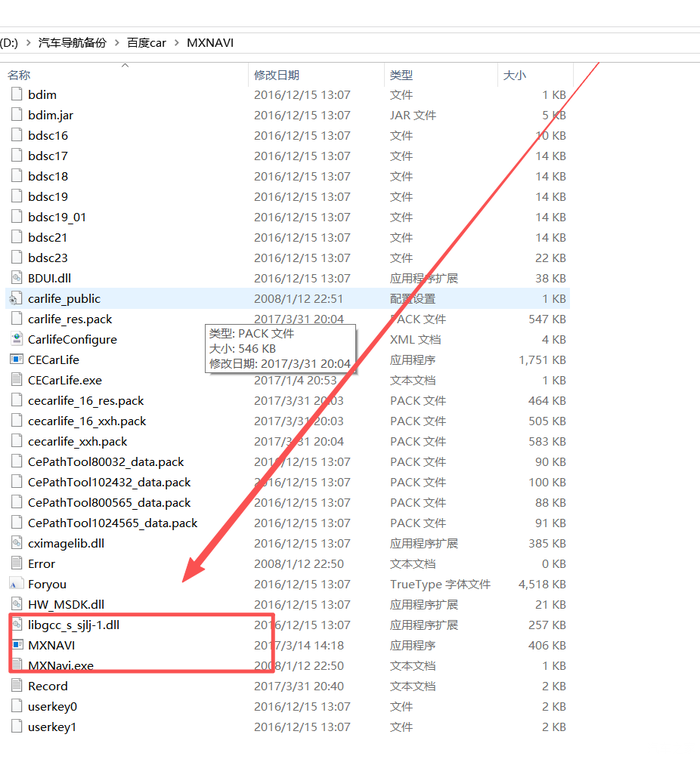Select the cximagelib.dll file icon
The image size is (700, 759).
tap(16, 543)
